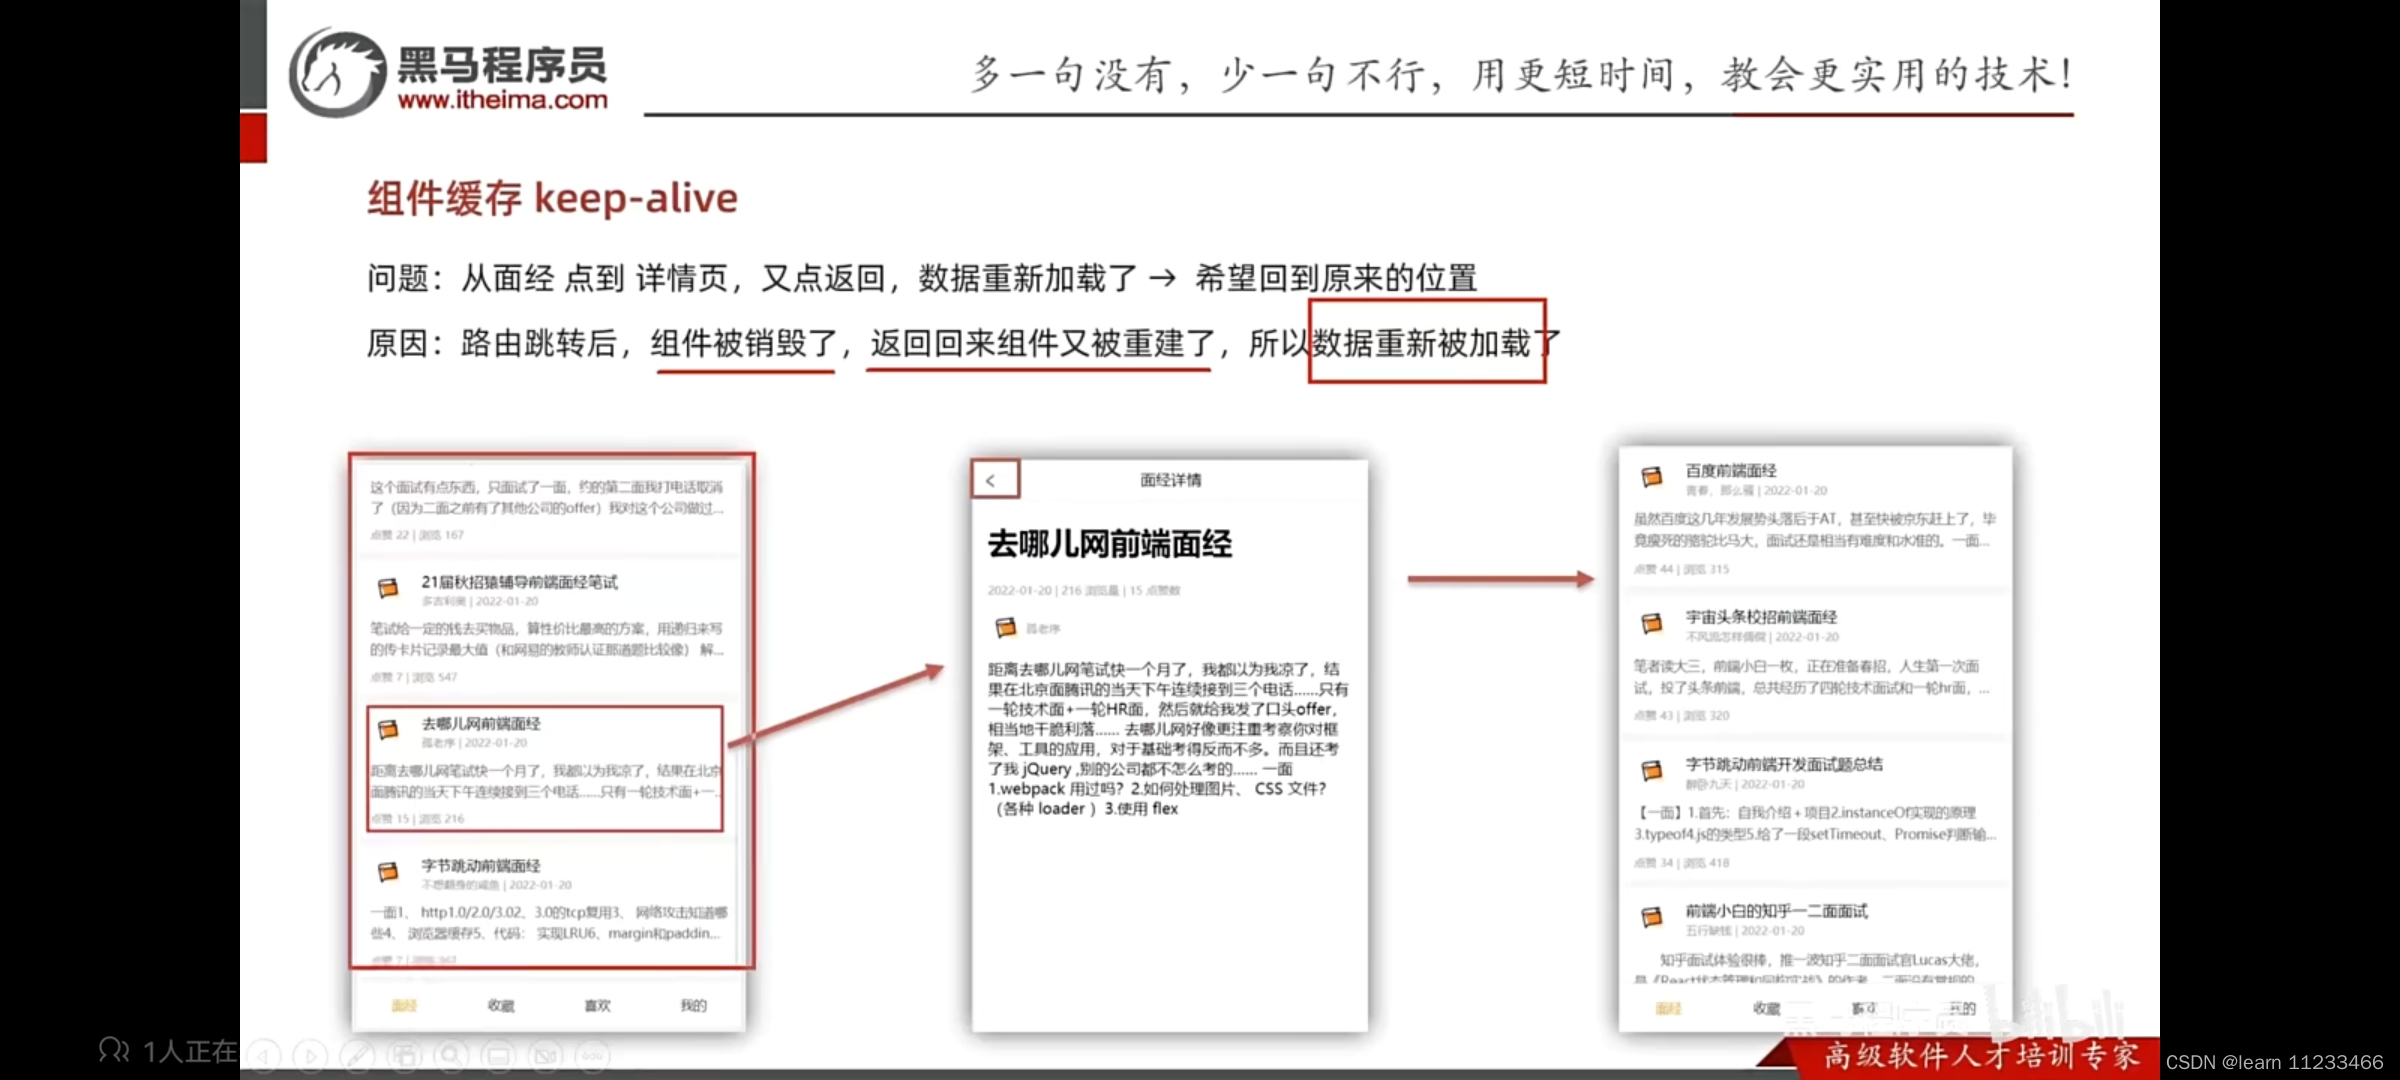The height and width of the screenshot is (1080, 2400).
Task: Click the 1人正在 viewers text
Action: click(x=190, y=1051)
